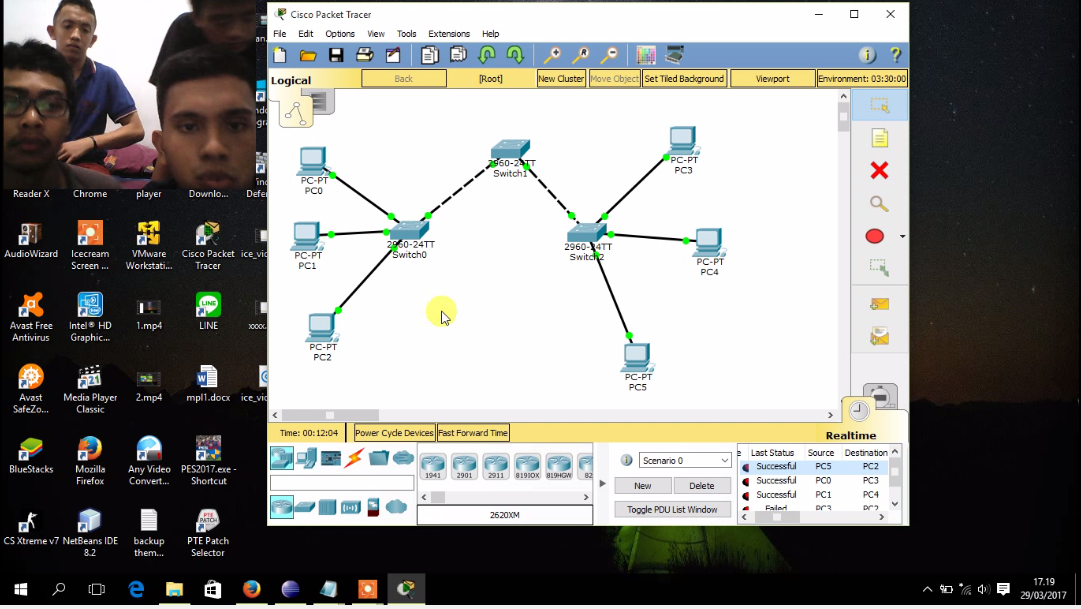
Task: Select the Multiuser Connection cloud icon
Action: click(x=403, y=457)
